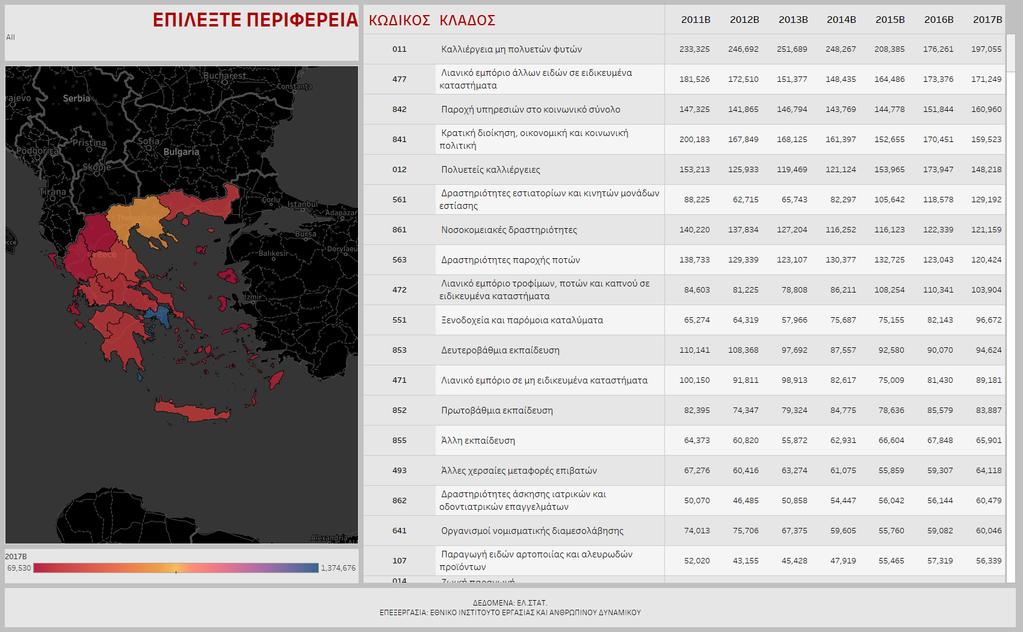Click cell value 110,141
Viewport: 1023px width, 632px height.
click(694, 350)
